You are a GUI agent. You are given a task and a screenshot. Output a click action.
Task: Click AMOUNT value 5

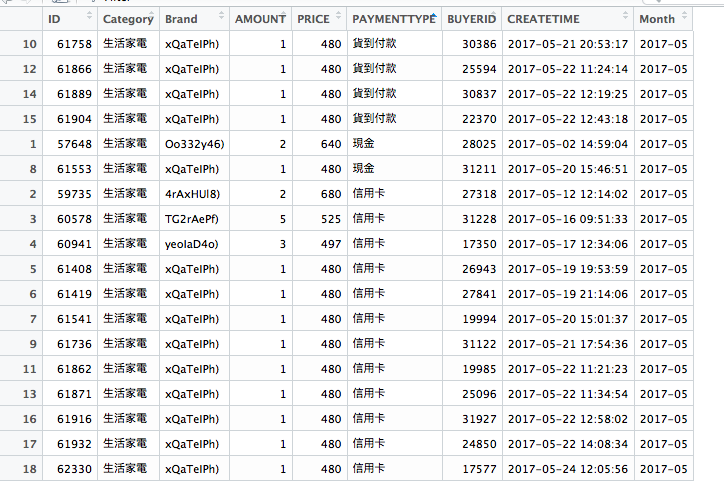[x=283, y=219]
